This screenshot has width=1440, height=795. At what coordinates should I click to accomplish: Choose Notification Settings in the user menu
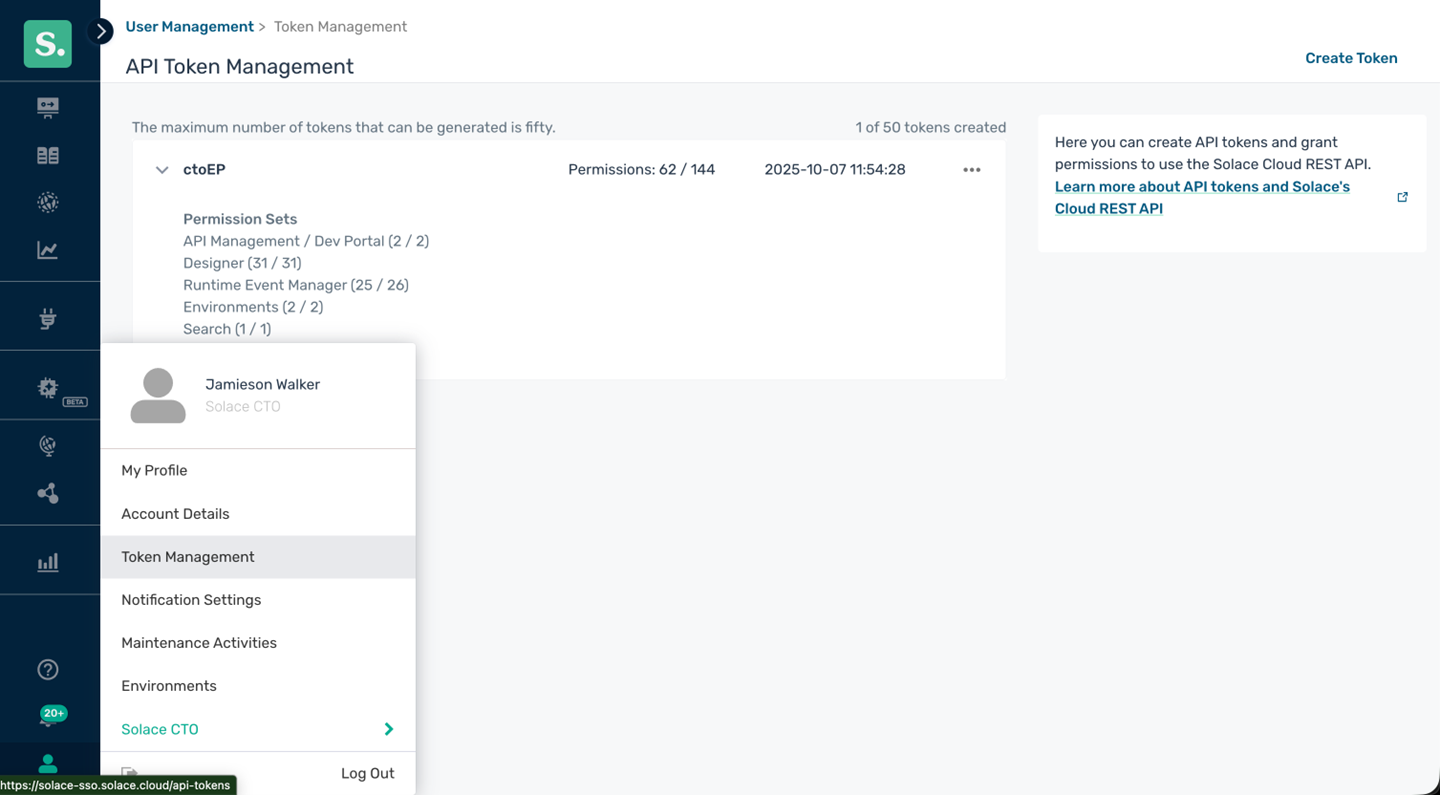(191, 600)
